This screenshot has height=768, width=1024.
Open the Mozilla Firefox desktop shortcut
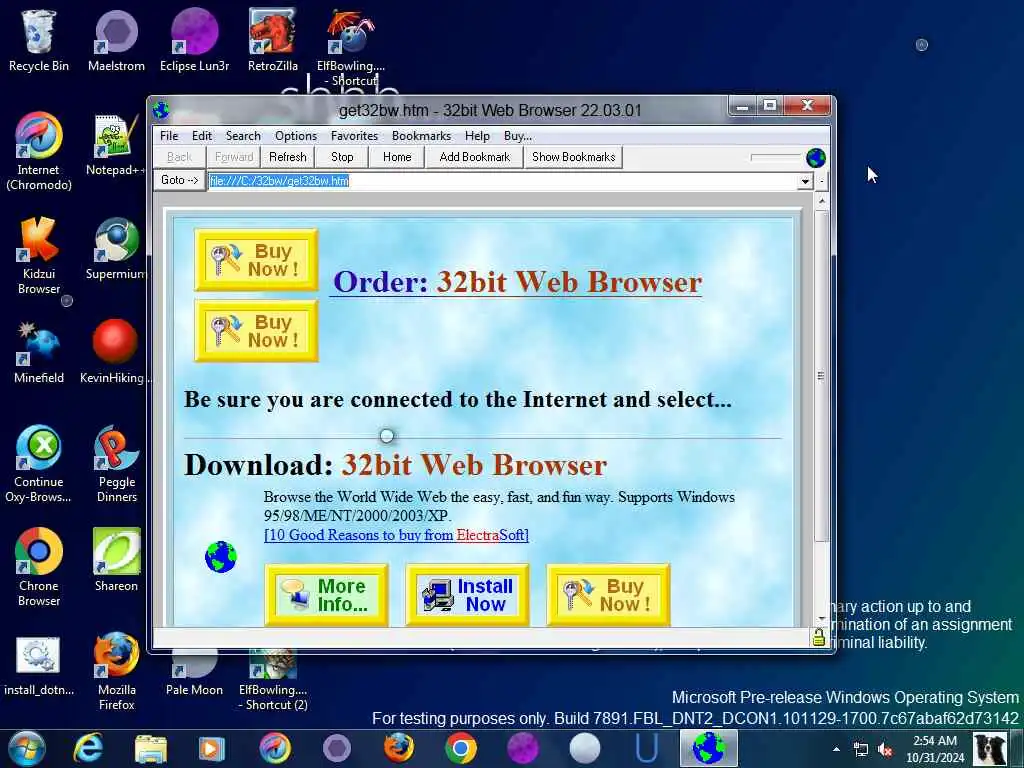[x=116, y=670]
